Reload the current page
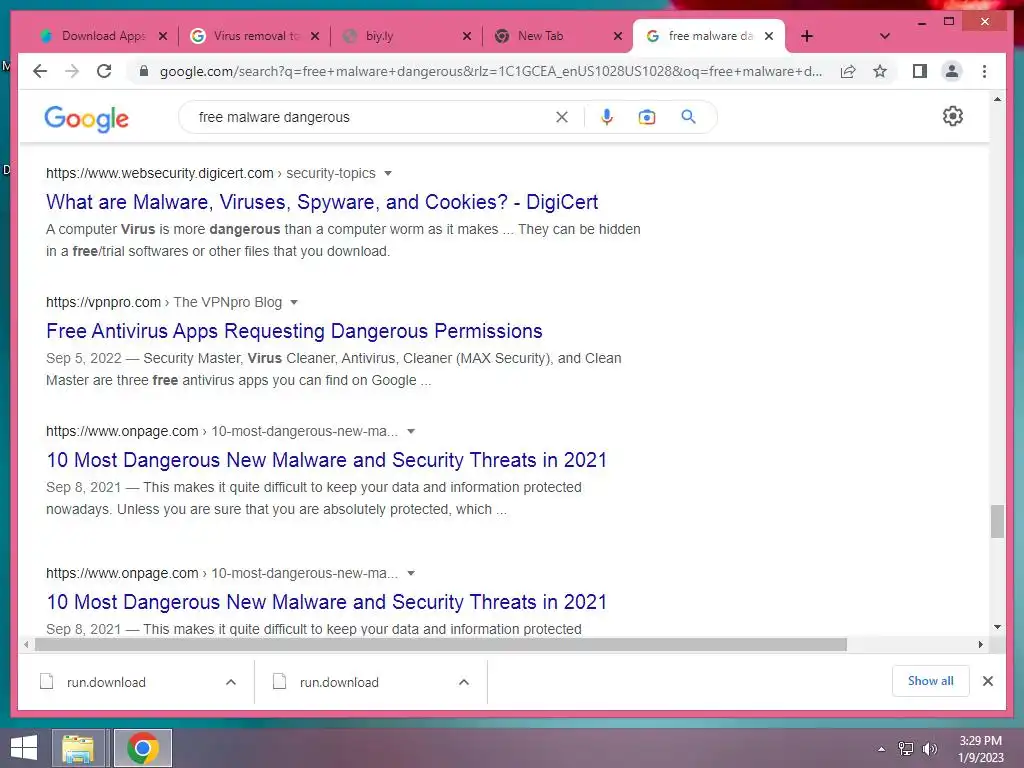Screen dimensions: 1024x768 click(104, 71)
